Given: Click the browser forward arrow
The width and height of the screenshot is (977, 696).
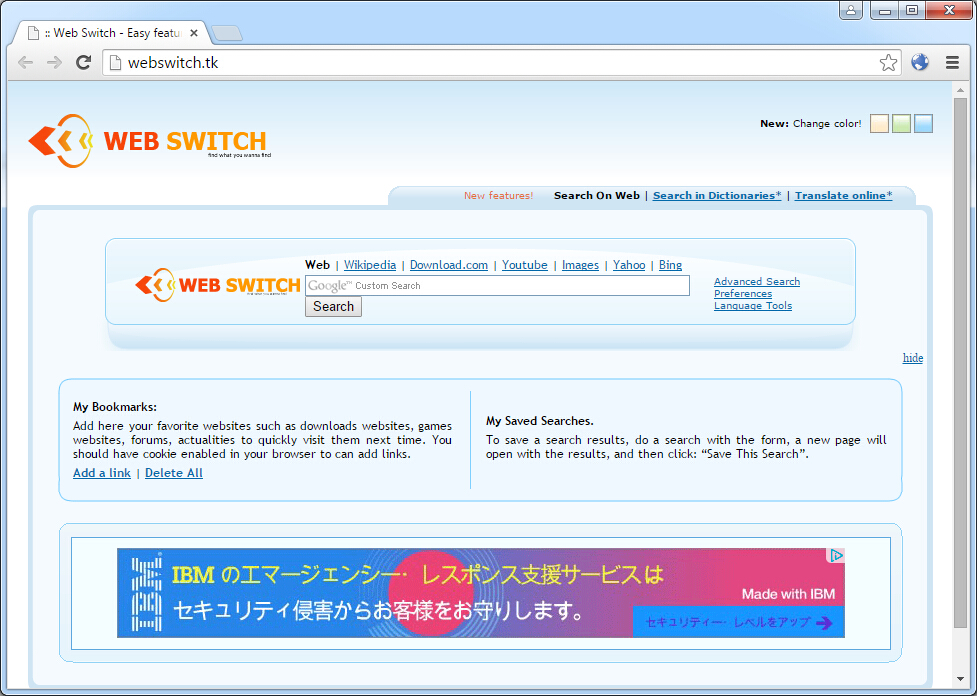Looking at the screenshot, I should (54, 62).
